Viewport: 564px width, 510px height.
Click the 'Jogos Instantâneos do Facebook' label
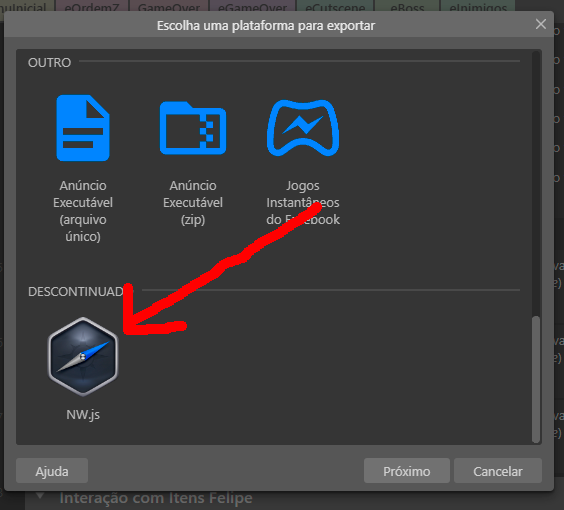(303, 202)
